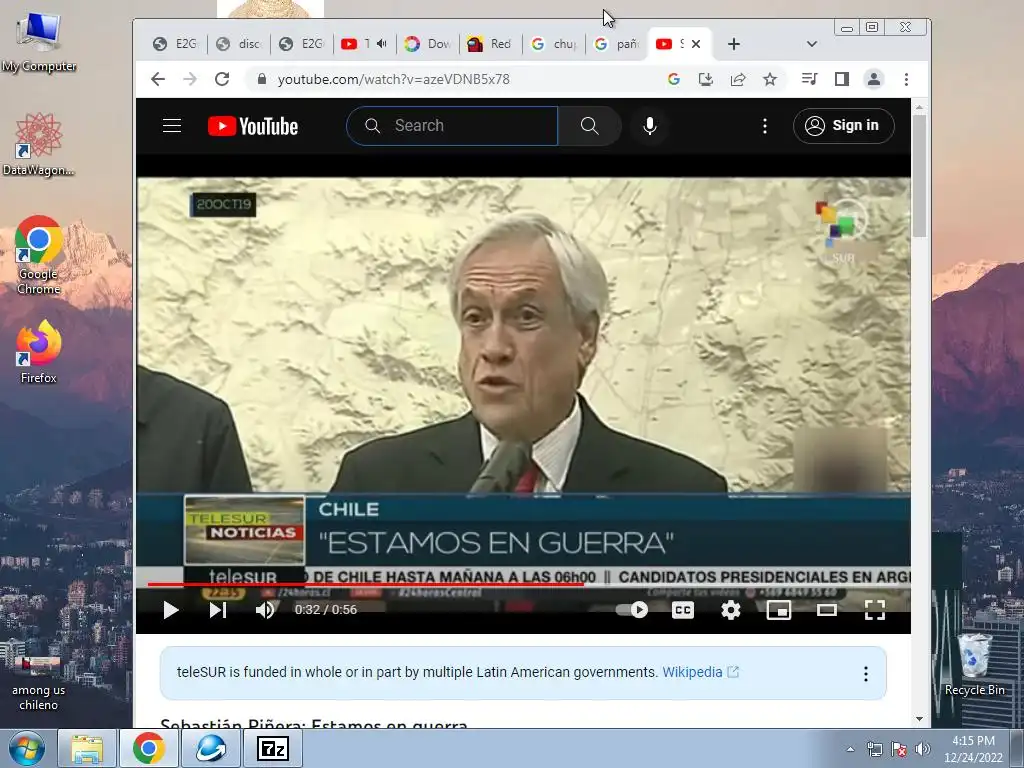Select Recycle Bin desktop icon
Screen dimensions: 1024x768
(974, 665)
